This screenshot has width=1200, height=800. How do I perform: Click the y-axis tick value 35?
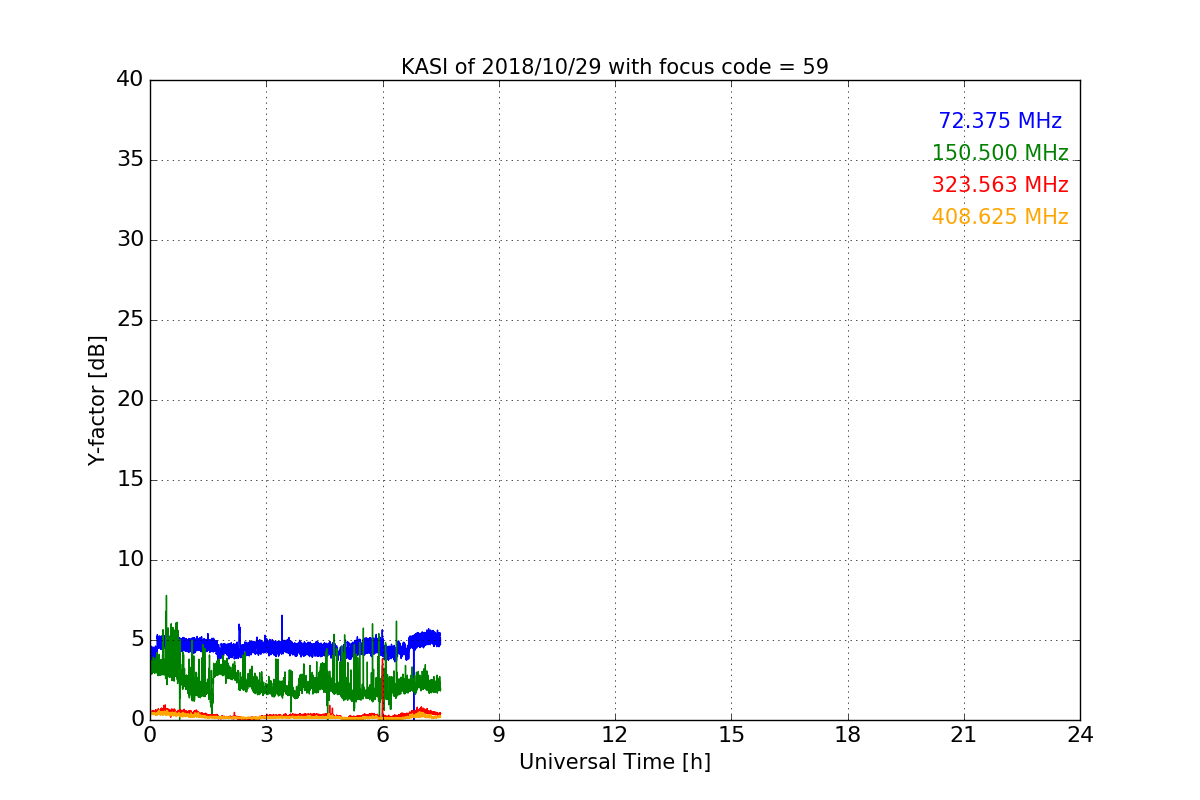(x=130, y=160)
